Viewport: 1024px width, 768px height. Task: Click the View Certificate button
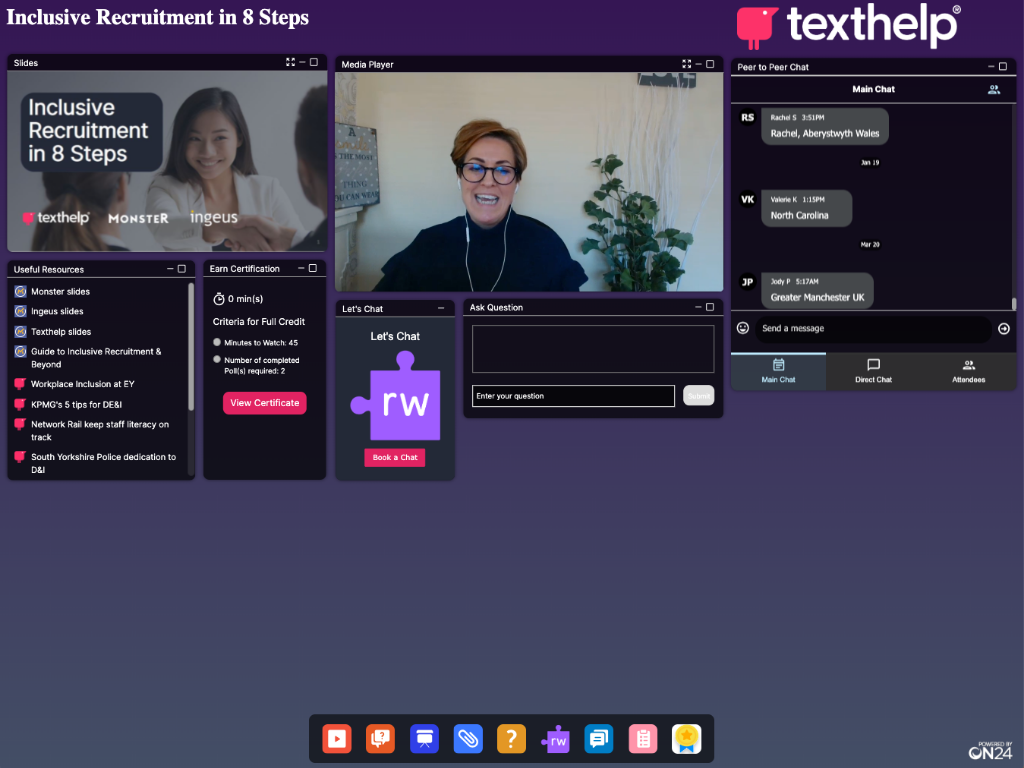tap(264, 402)
